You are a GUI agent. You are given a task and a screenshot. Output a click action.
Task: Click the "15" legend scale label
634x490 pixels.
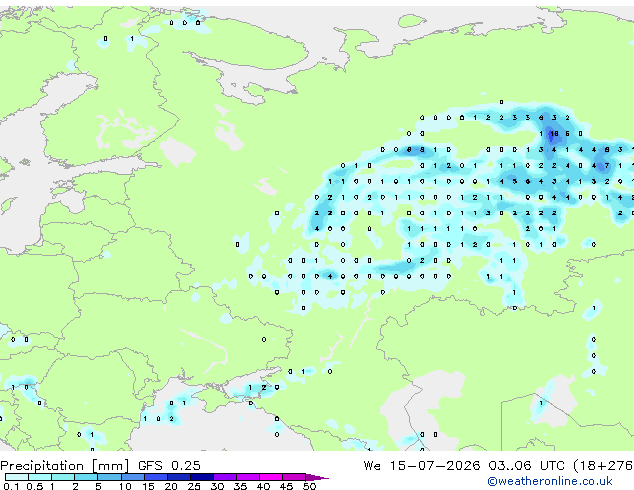click(x=148, y=486)
